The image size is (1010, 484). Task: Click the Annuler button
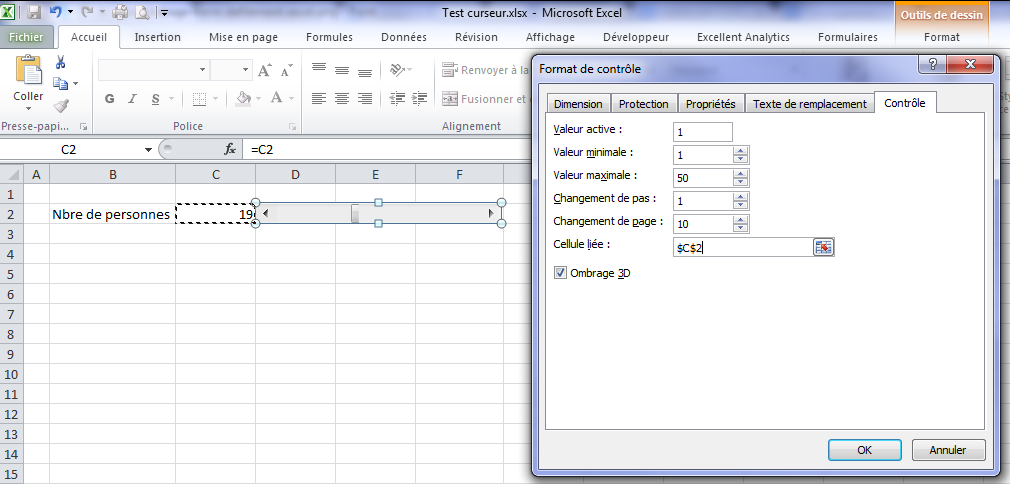[x=947, y=450]
